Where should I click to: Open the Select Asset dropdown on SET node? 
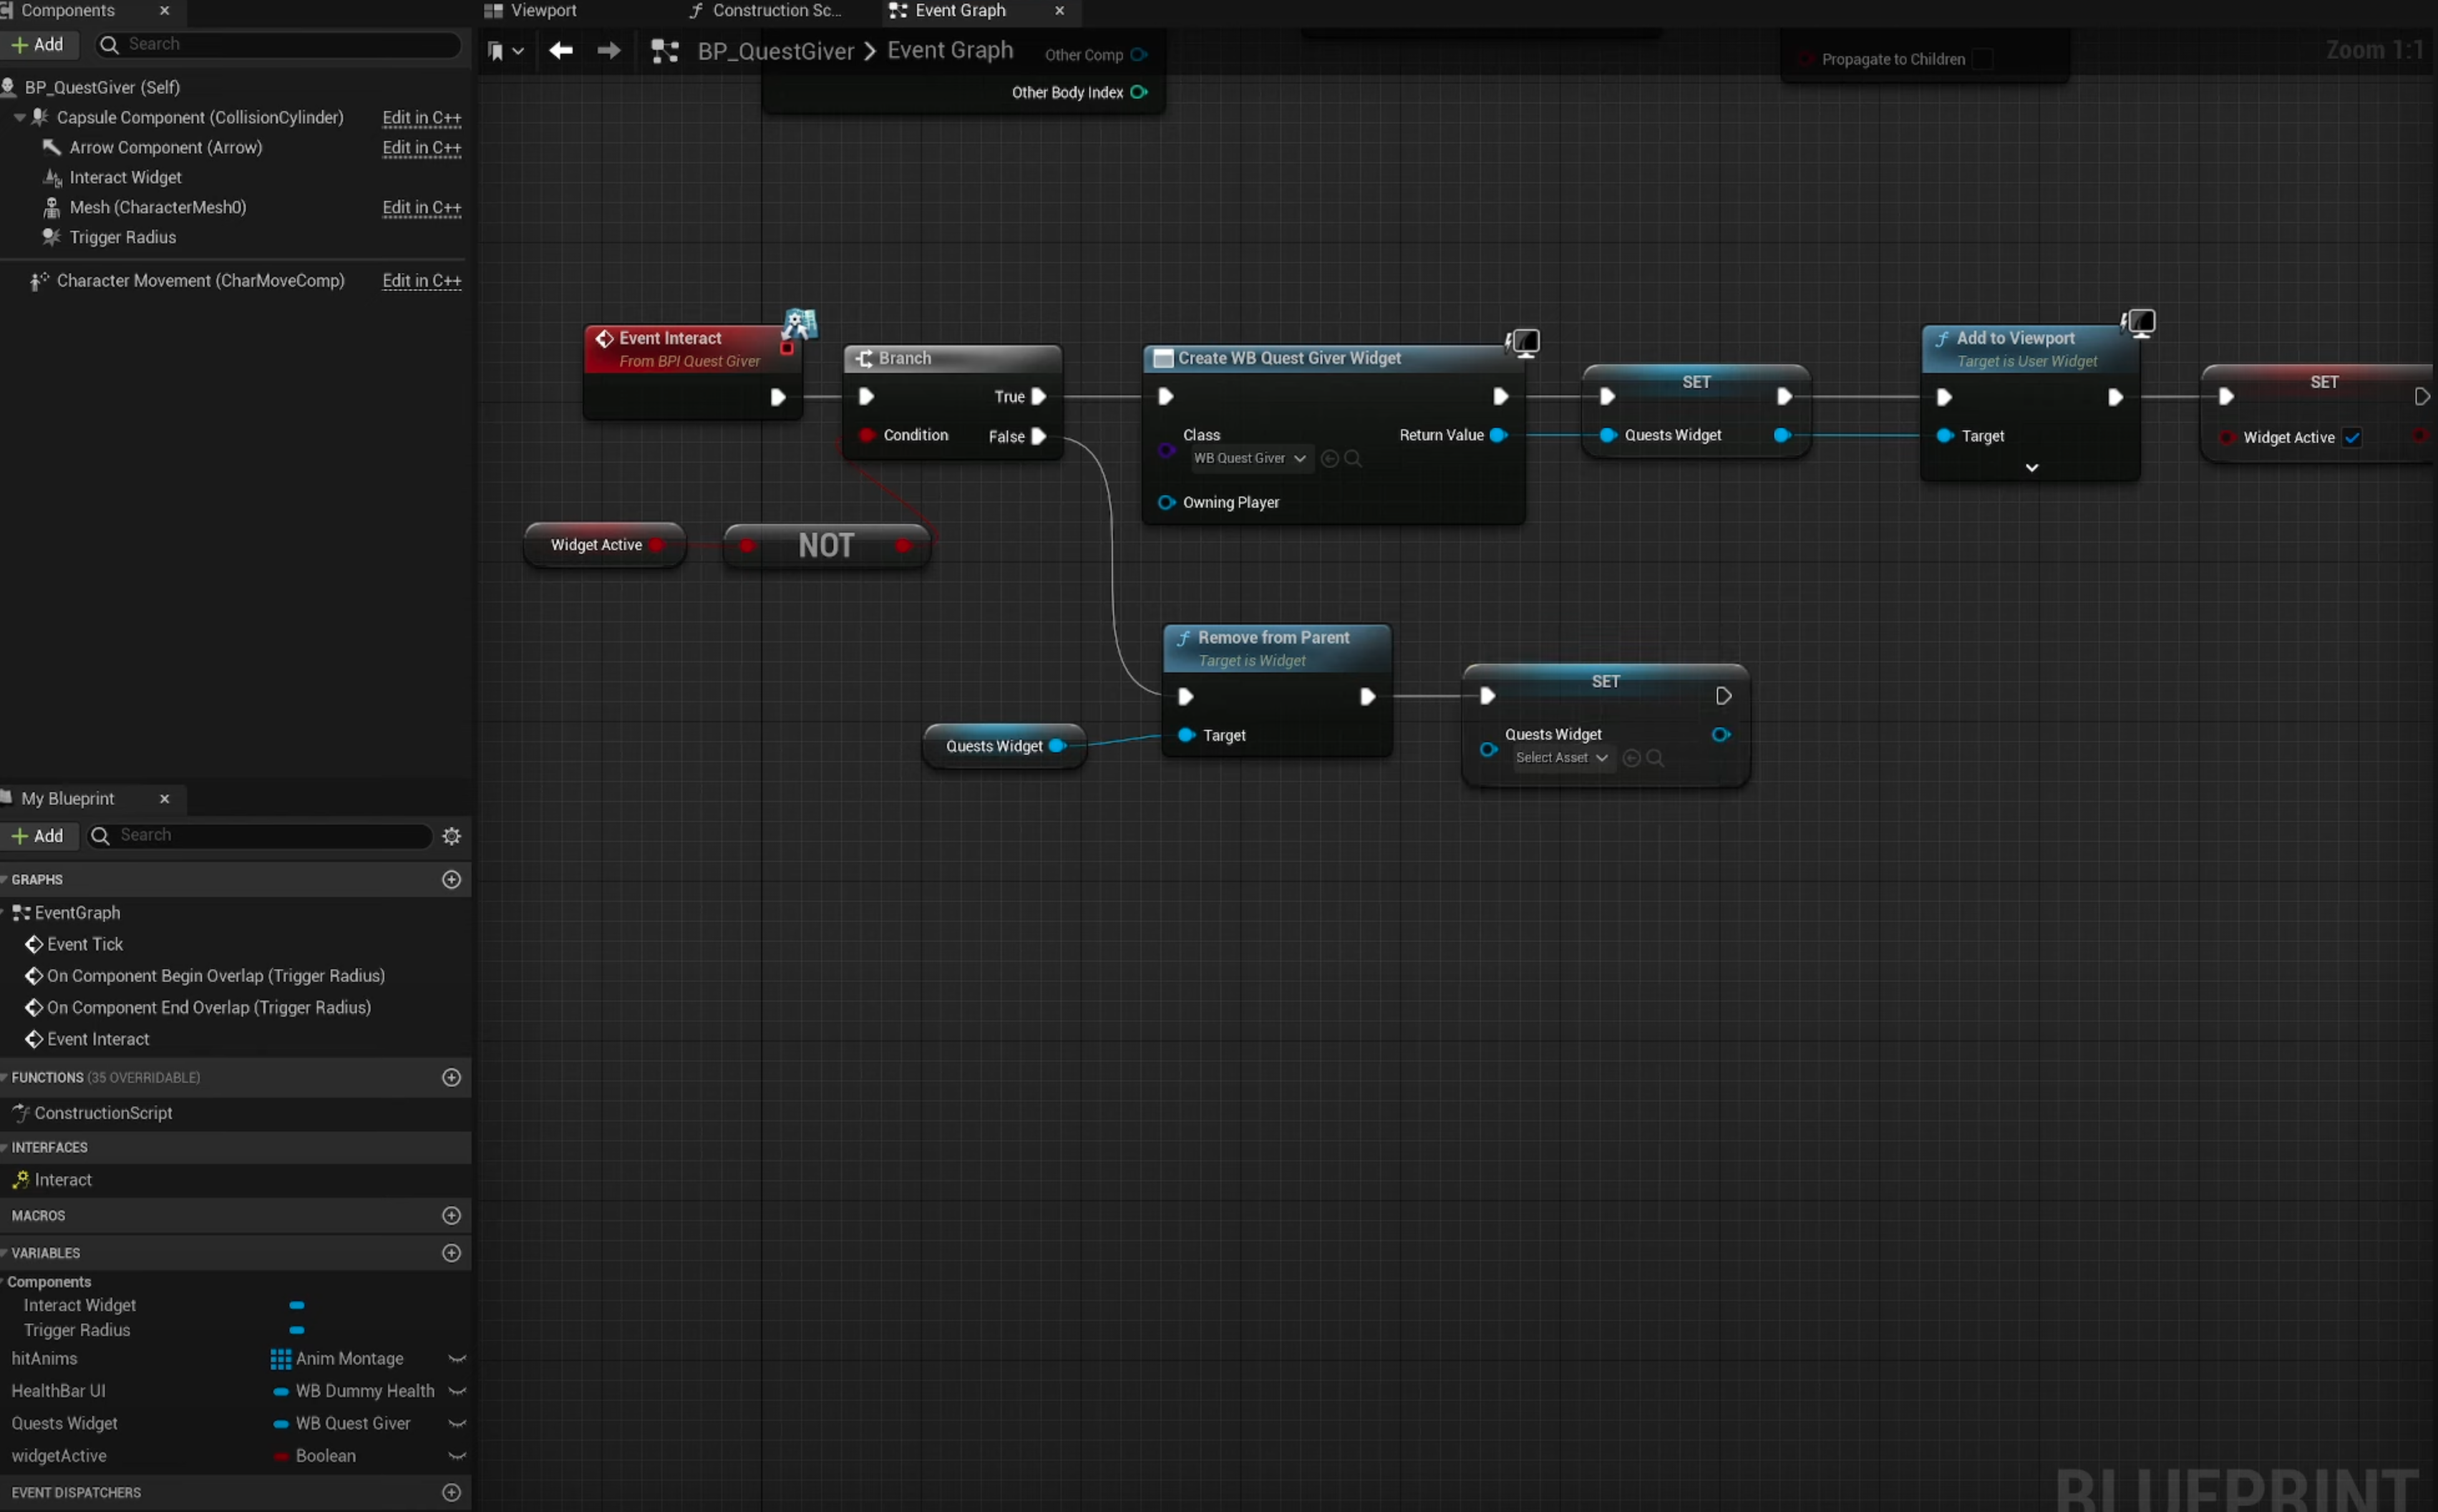(1560, 758)
